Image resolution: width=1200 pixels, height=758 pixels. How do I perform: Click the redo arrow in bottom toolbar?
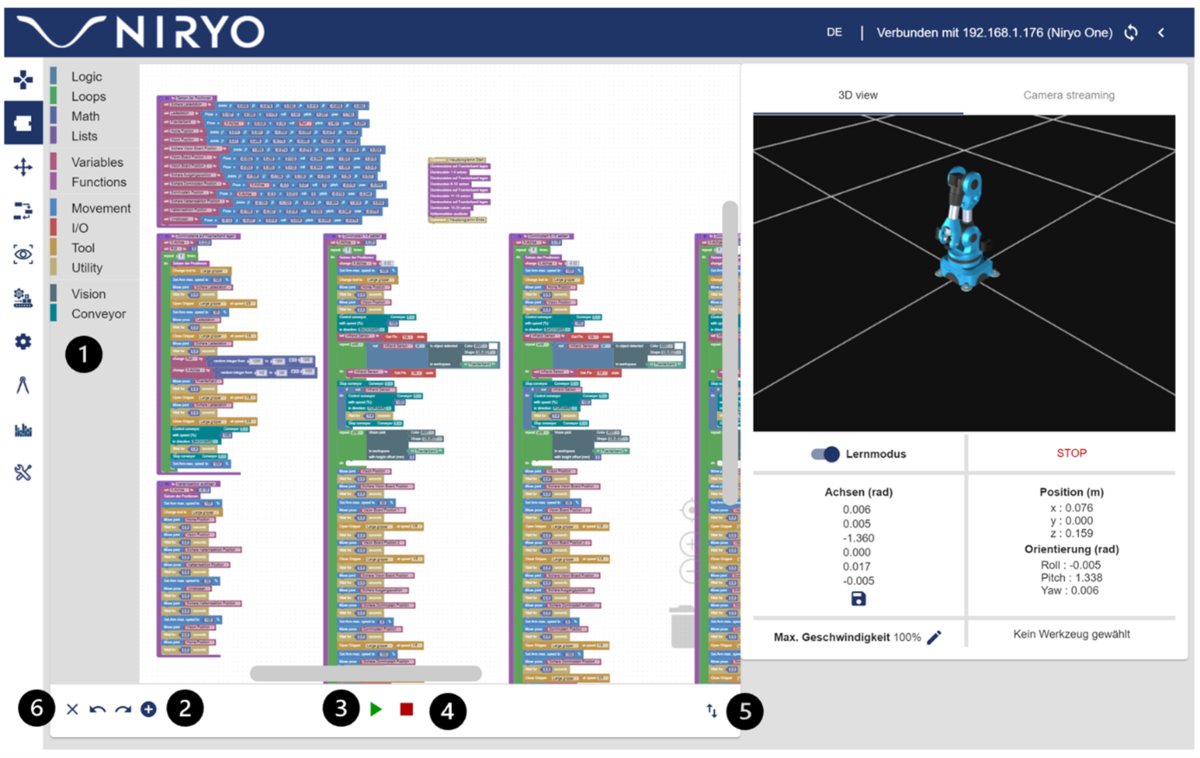point(123,709)
